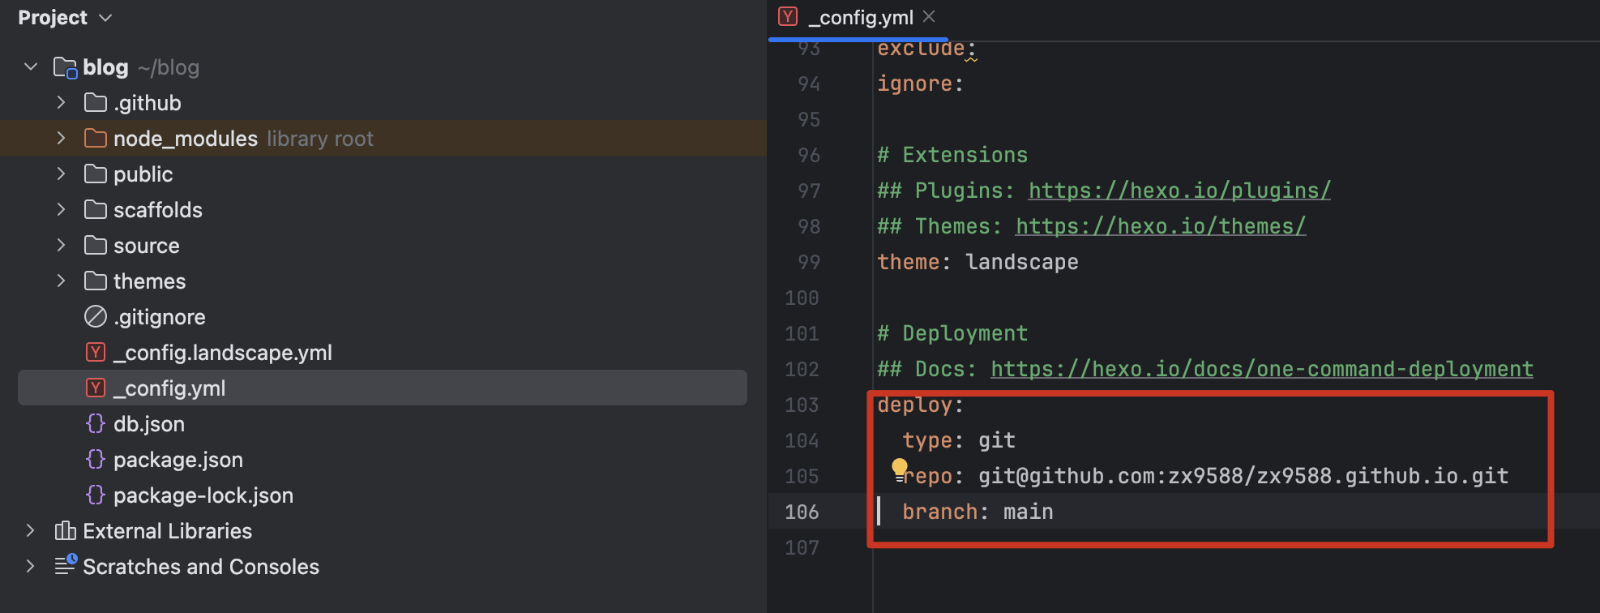This screenshot has width=1600, height=613.
Task: Click the node_modules folder icon
Action: pos(96,138)
